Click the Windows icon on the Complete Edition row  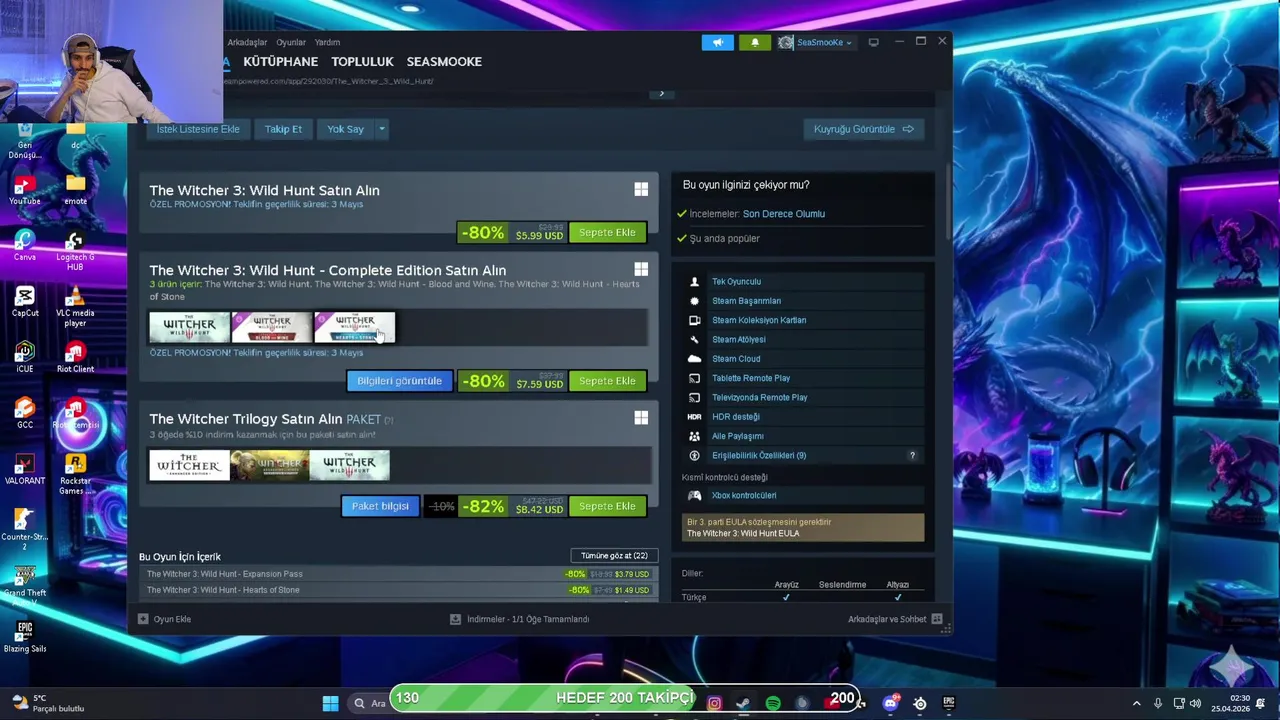(641, 269)
